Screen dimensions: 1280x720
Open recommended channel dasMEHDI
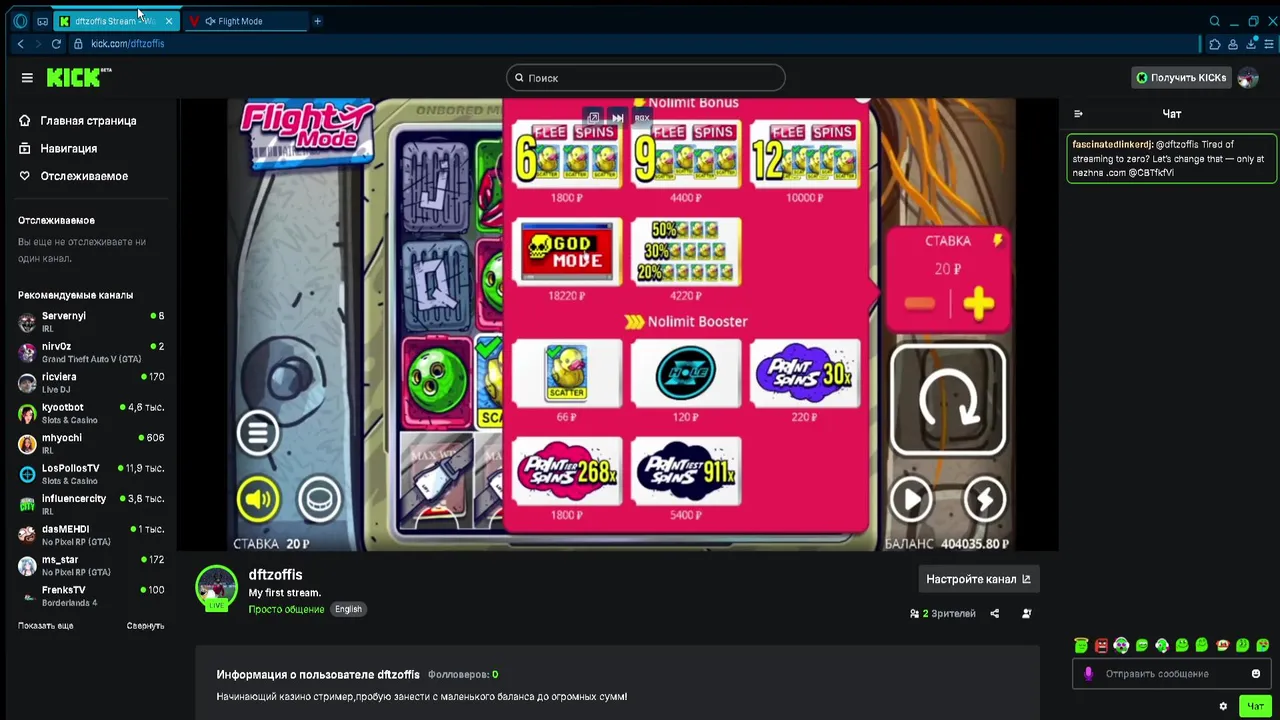[x=91, y=535]
